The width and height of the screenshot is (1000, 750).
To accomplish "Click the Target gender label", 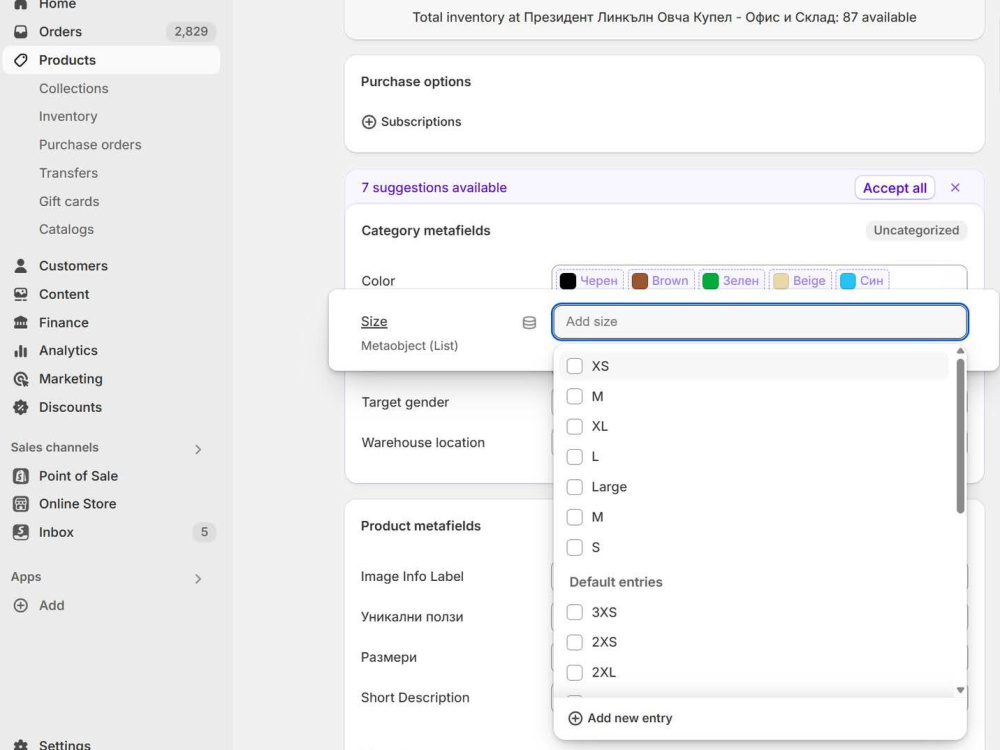I will point(405,402).
